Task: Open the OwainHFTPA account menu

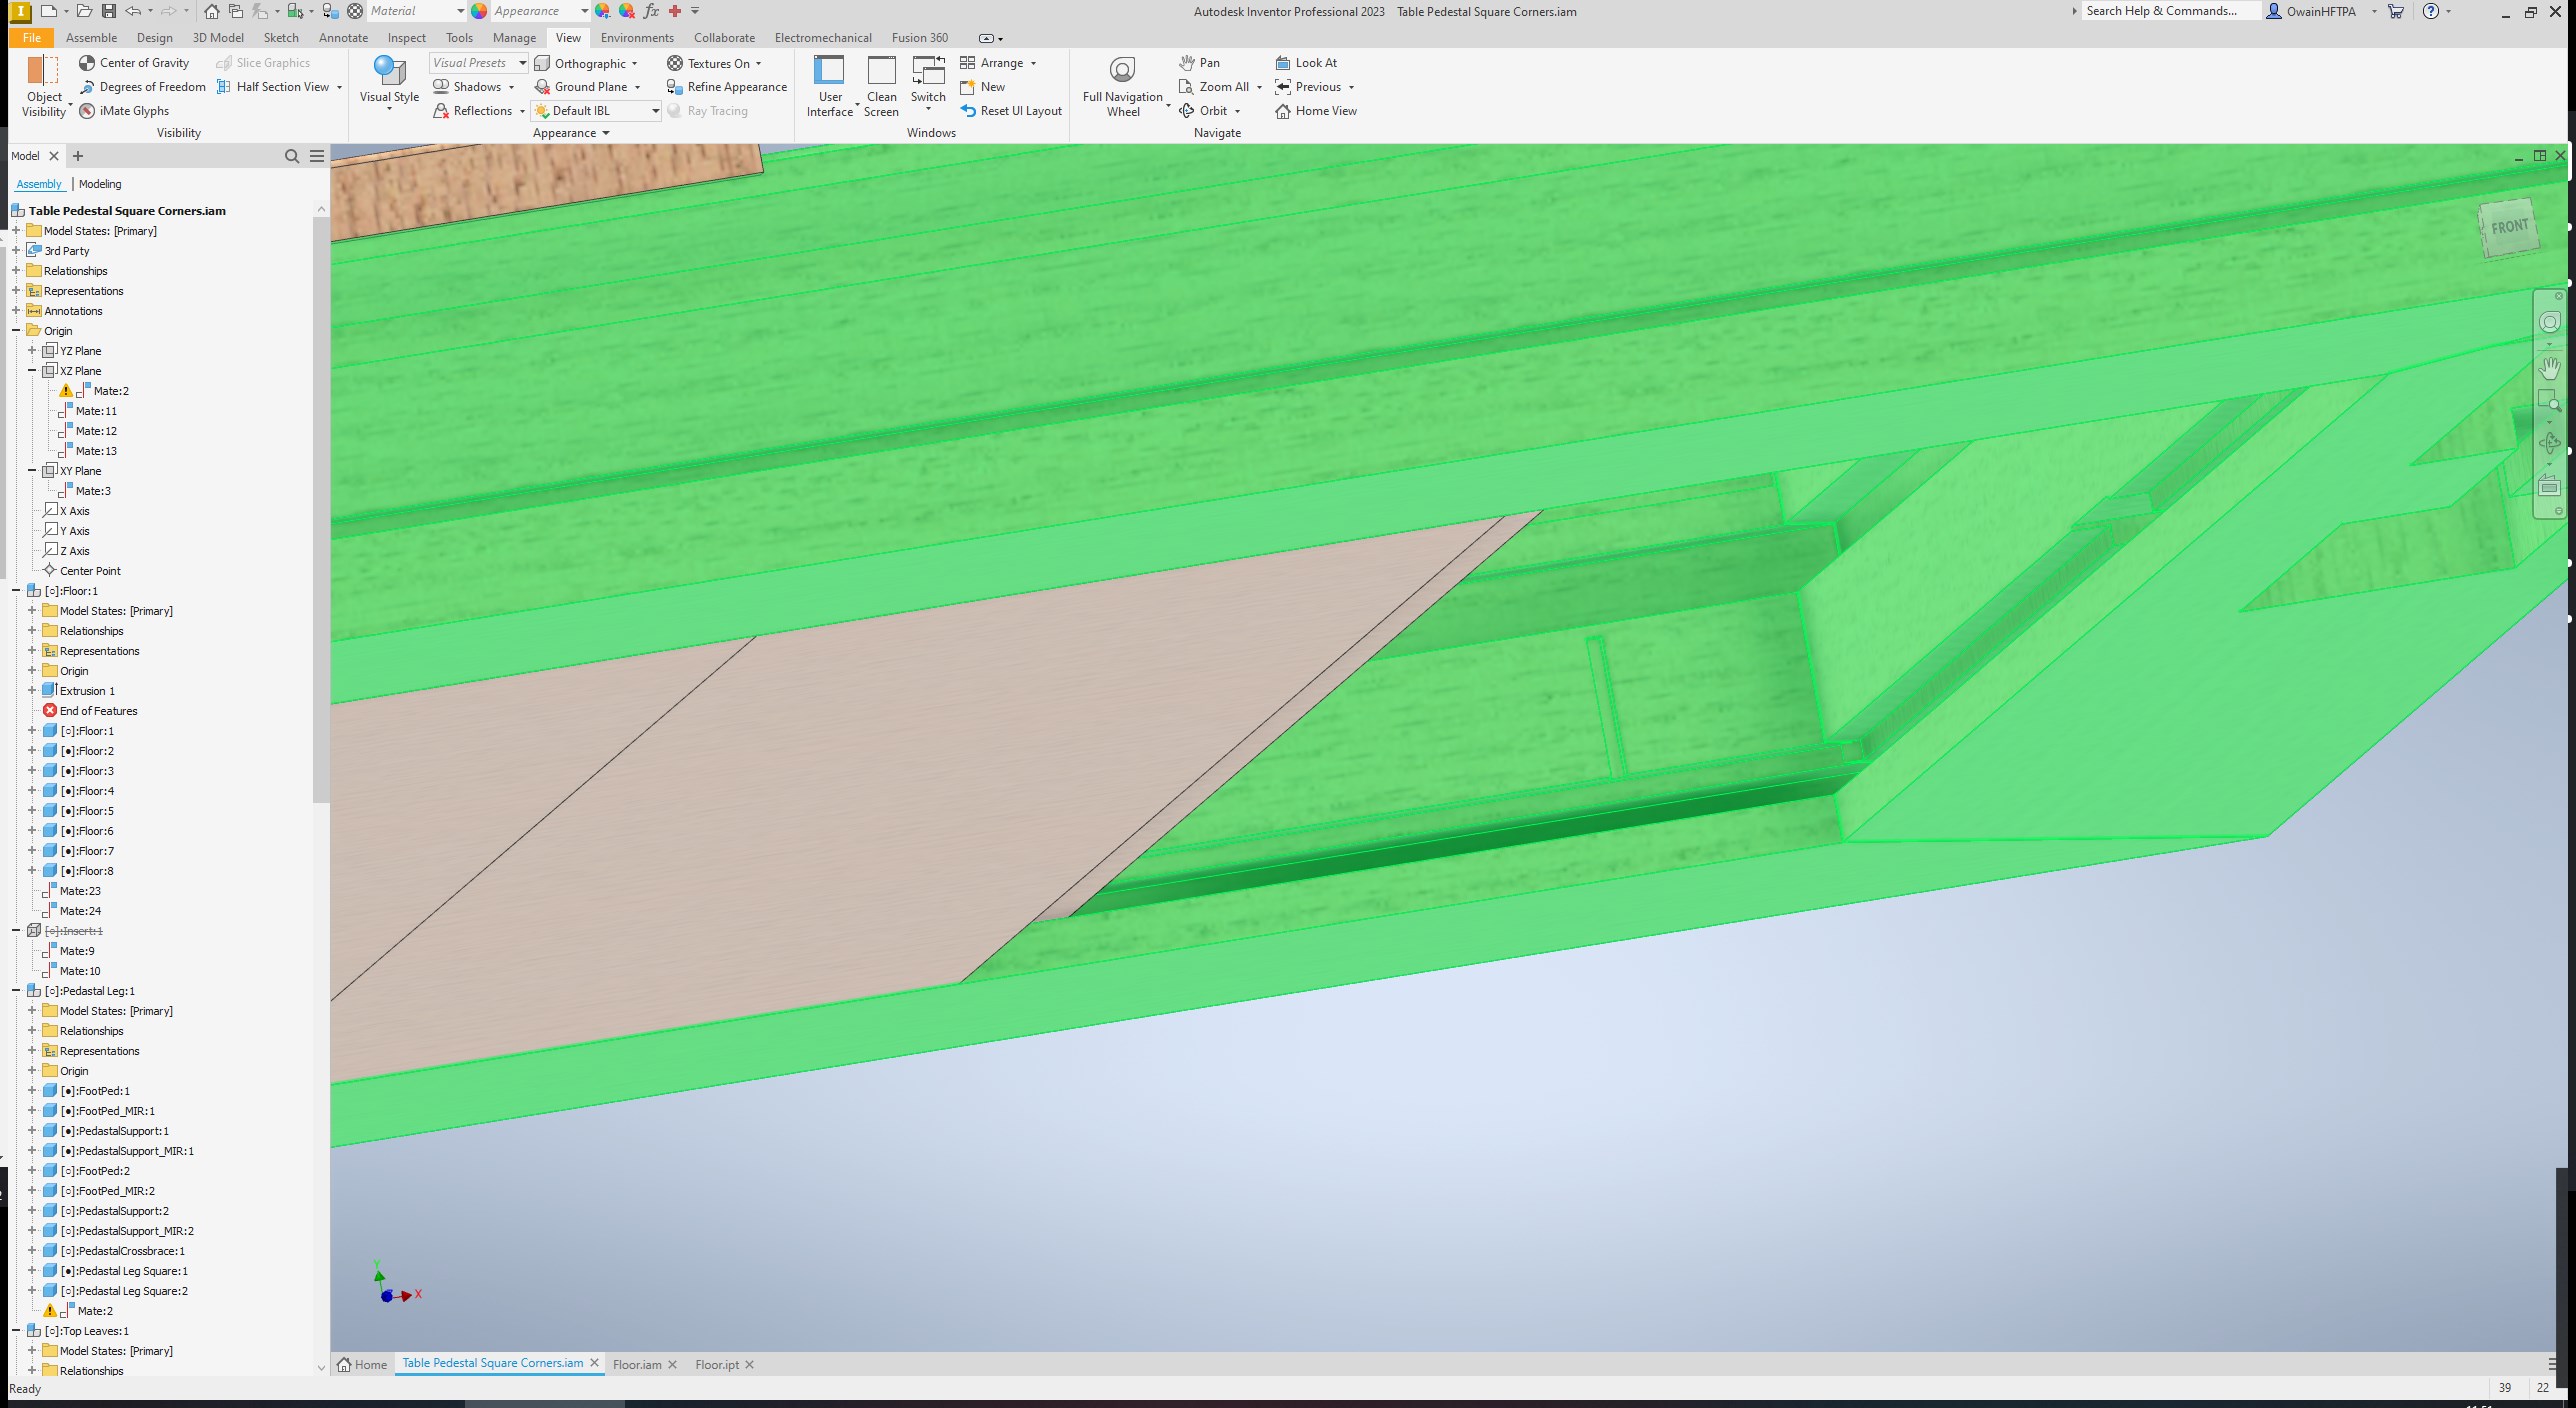Action: coord(2320,11)
